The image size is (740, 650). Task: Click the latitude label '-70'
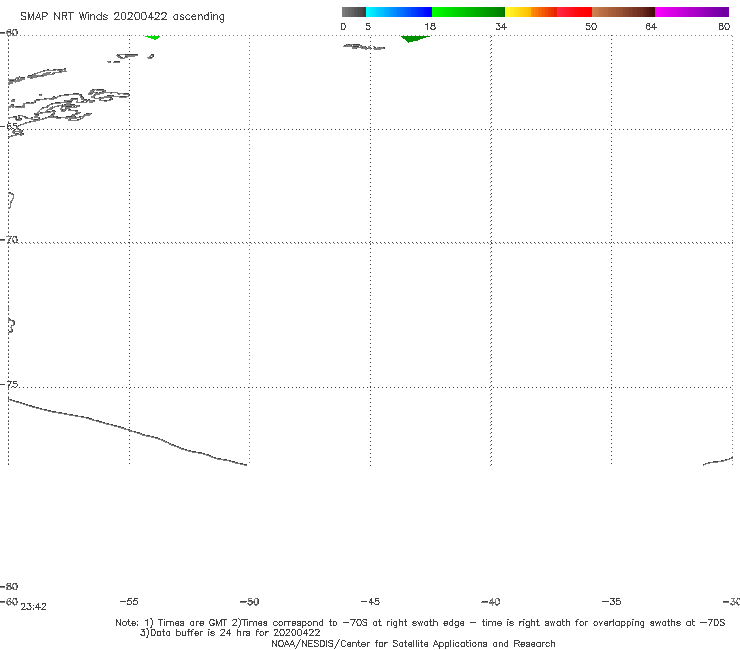point(9,239)
